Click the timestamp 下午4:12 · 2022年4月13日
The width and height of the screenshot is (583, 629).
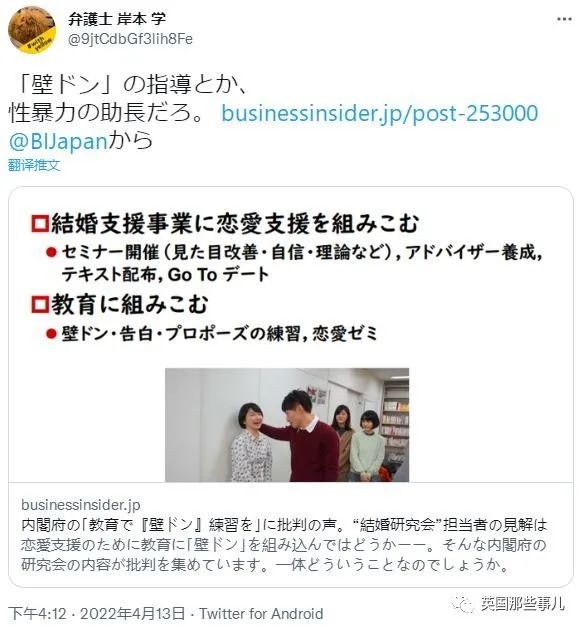(x=96, y=613)
